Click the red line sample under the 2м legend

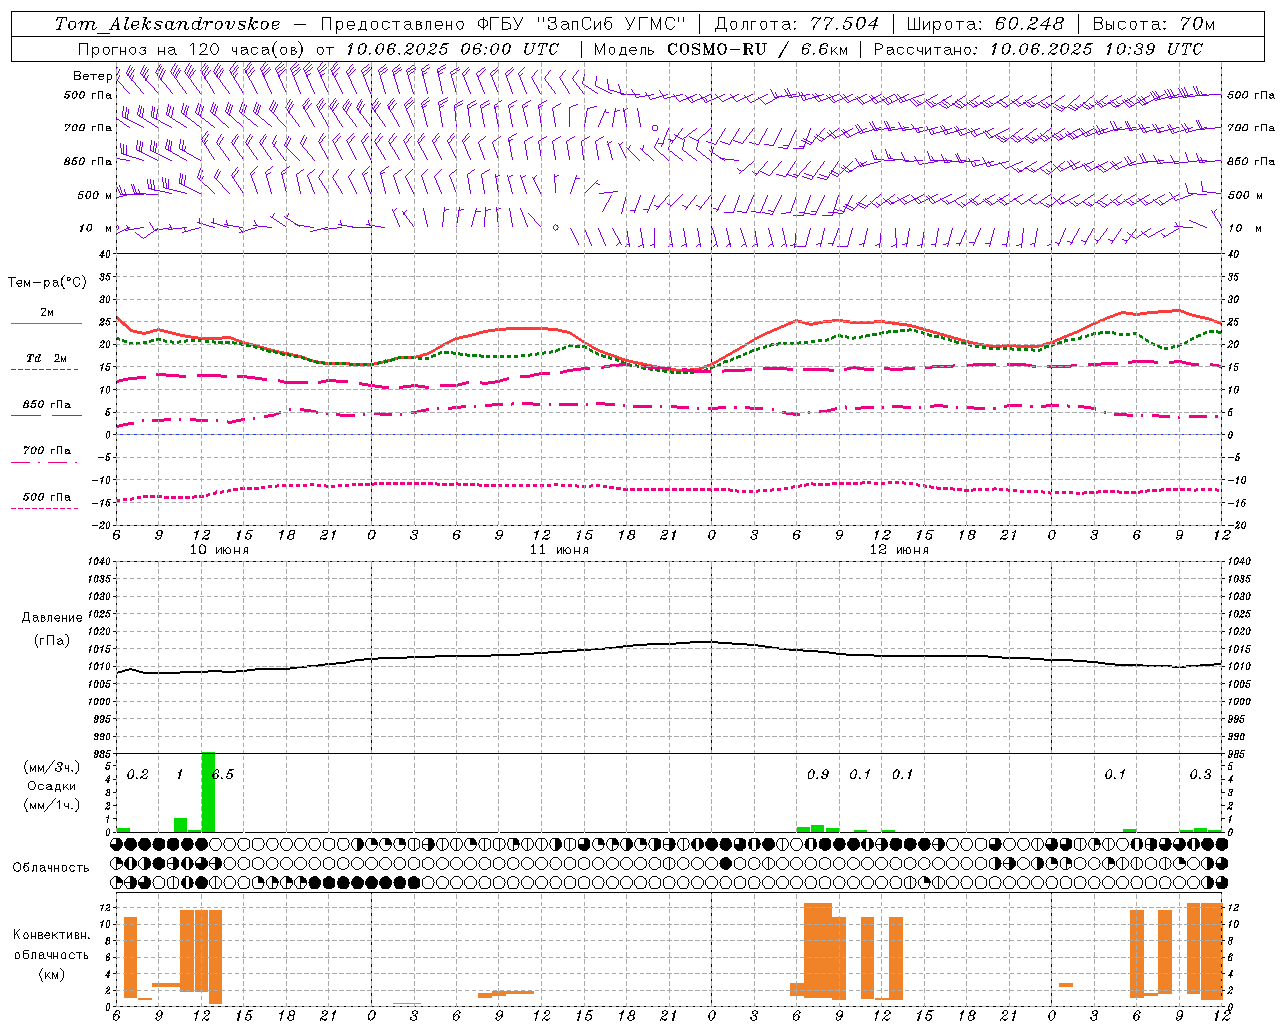[46, 323]
